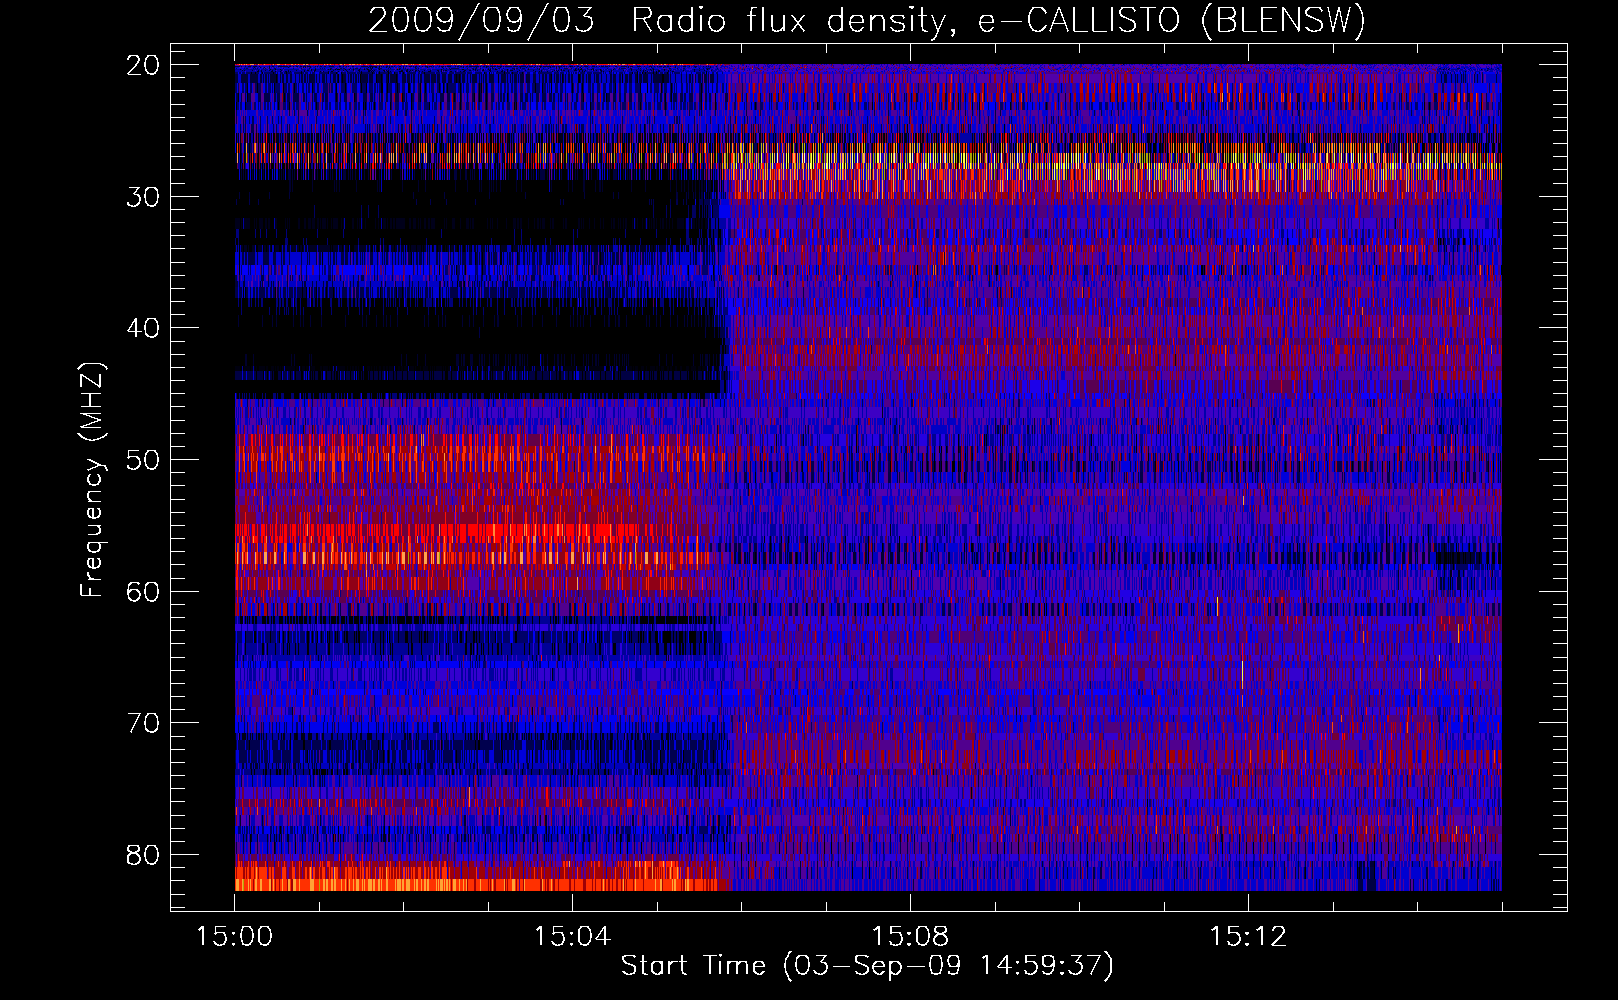Click the 20 MHz frequency tick label
Image resolution: width=1618 pixels, height=1000 pixels.
click(144, 65)
